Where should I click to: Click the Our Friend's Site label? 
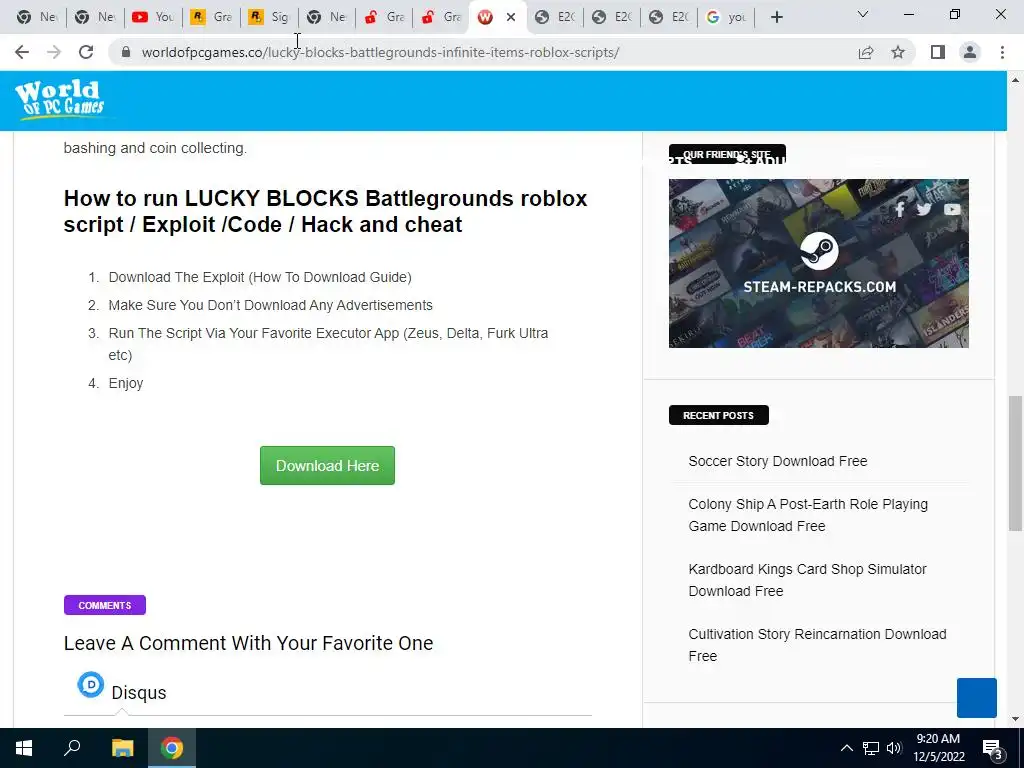[x=727, y=154]
